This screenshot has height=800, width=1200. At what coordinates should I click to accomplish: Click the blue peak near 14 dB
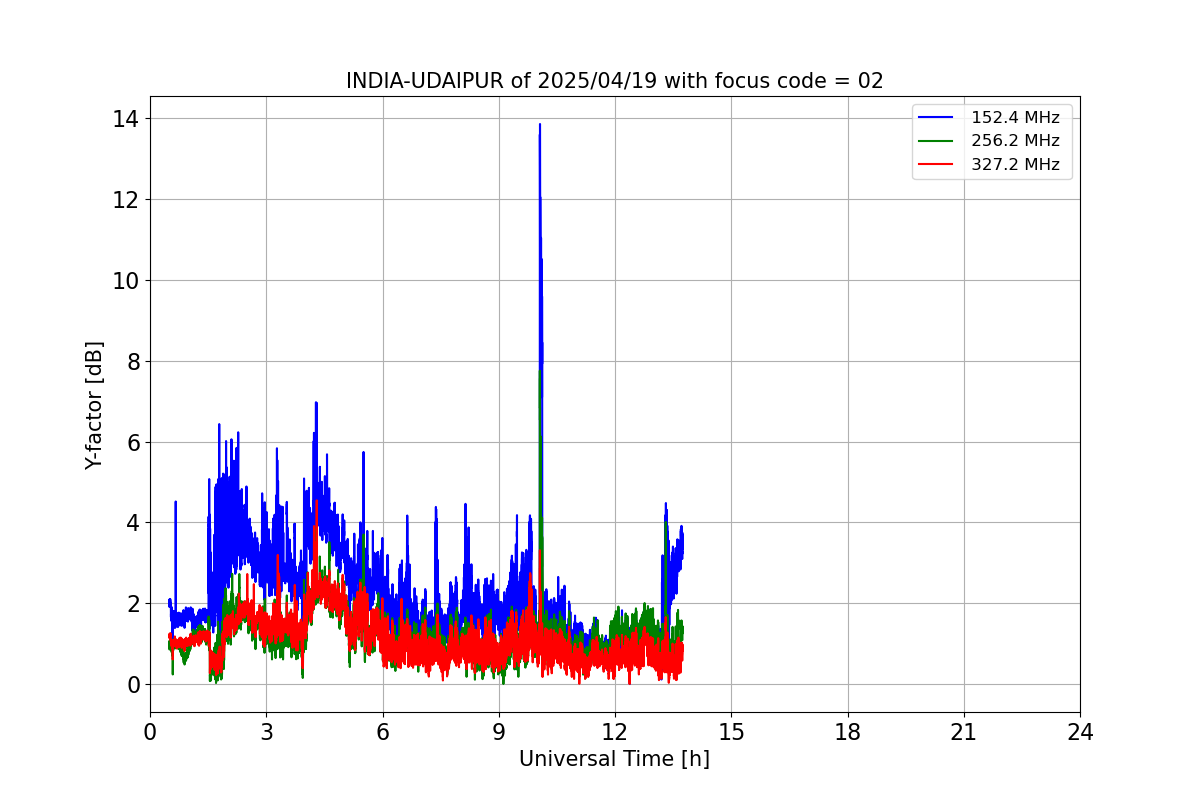(540, 126)
